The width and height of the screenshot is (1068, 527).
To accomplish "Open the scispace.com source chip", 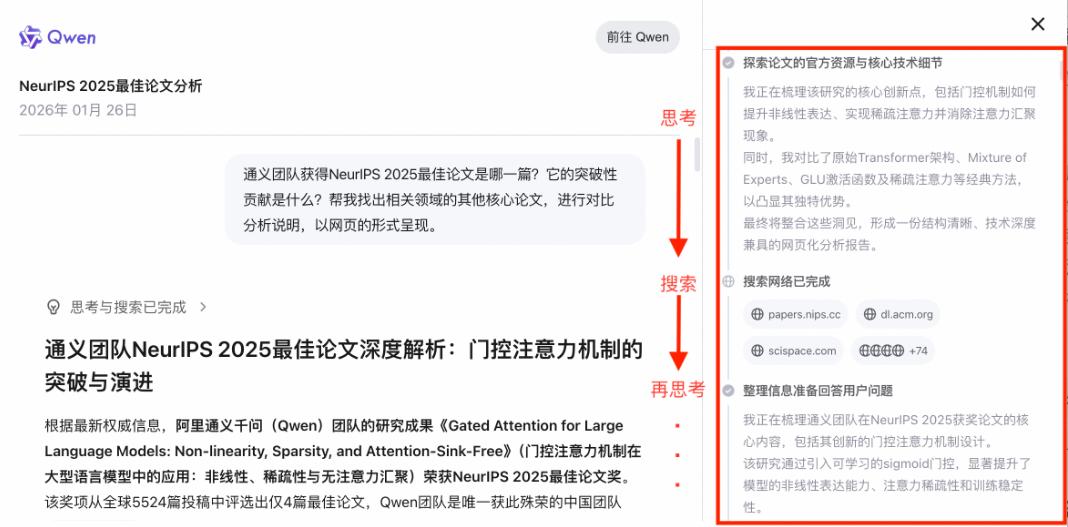I will [x=793, y=351].
